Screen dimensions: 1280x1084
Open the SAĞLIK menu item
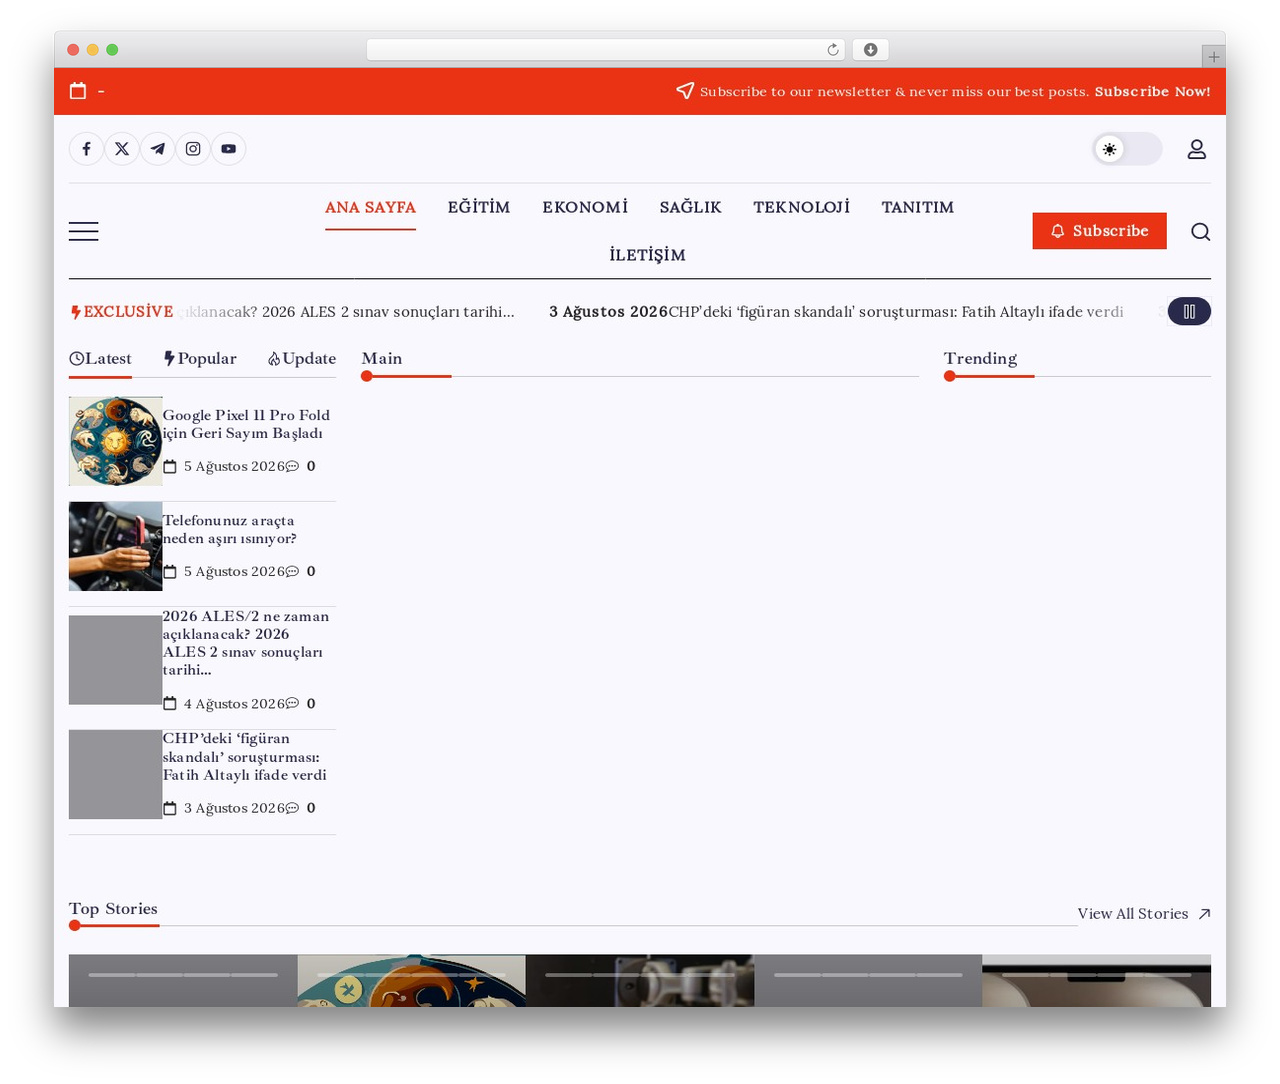(691, 207)
